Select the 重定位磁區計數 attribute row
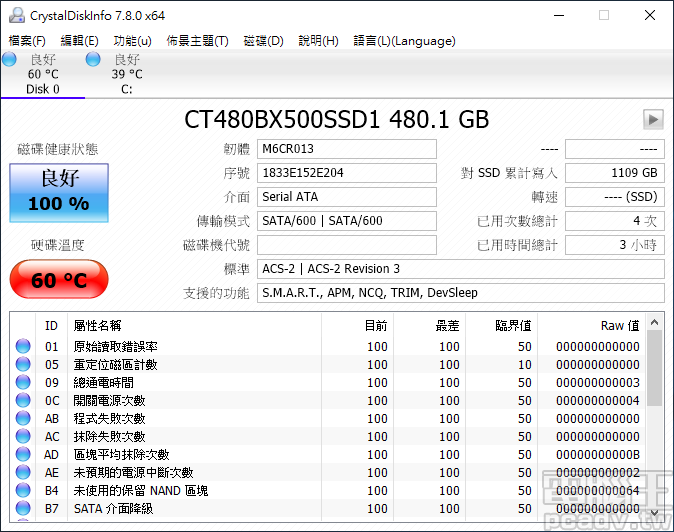 coord(328,364)
